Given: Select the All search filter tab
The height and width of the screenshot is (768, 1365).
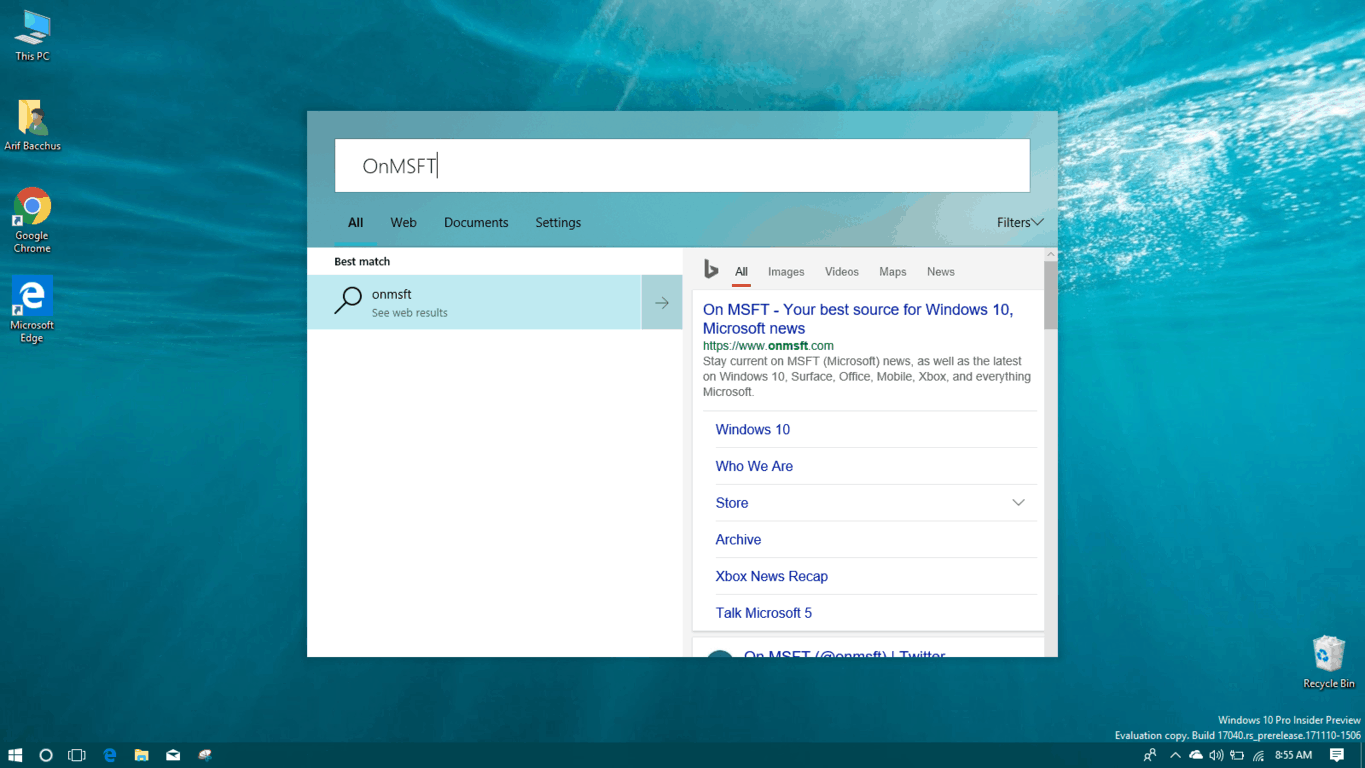Looking at the screenshot, I should coord(355,223).
